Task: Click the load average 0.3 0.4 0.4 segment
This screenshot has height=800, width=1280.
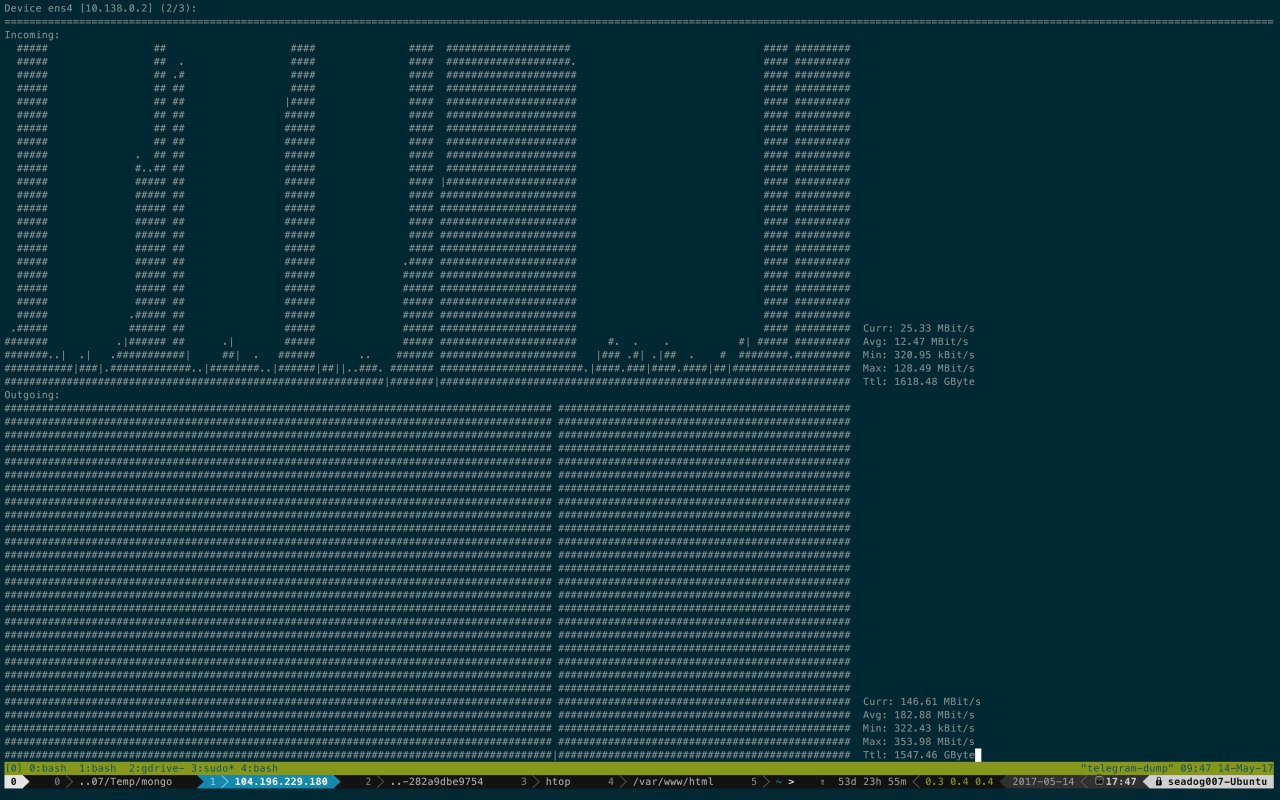Action: coord(959,782)
